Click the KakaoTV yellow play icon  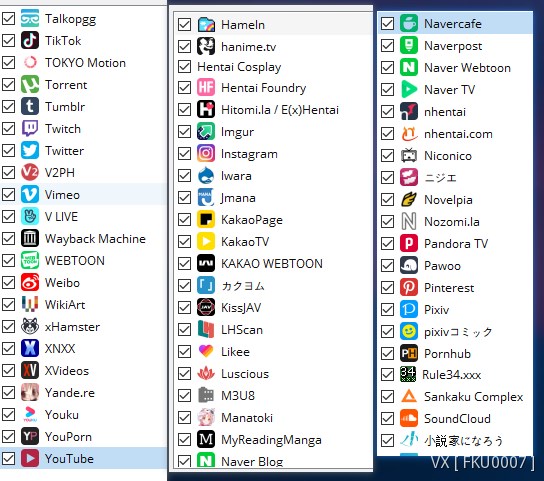(x=206, y=241)
